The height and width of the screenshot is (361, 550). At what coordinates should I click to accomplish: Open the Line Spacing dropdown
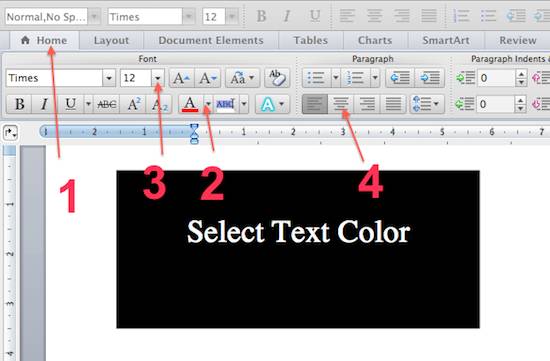click(427, 104)
